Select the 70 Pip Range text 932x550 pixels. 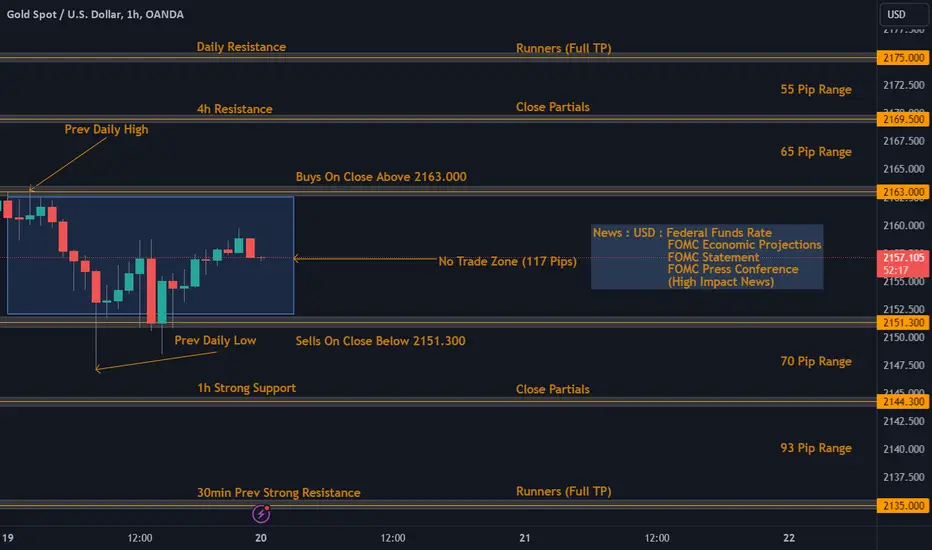pos(816,362)
